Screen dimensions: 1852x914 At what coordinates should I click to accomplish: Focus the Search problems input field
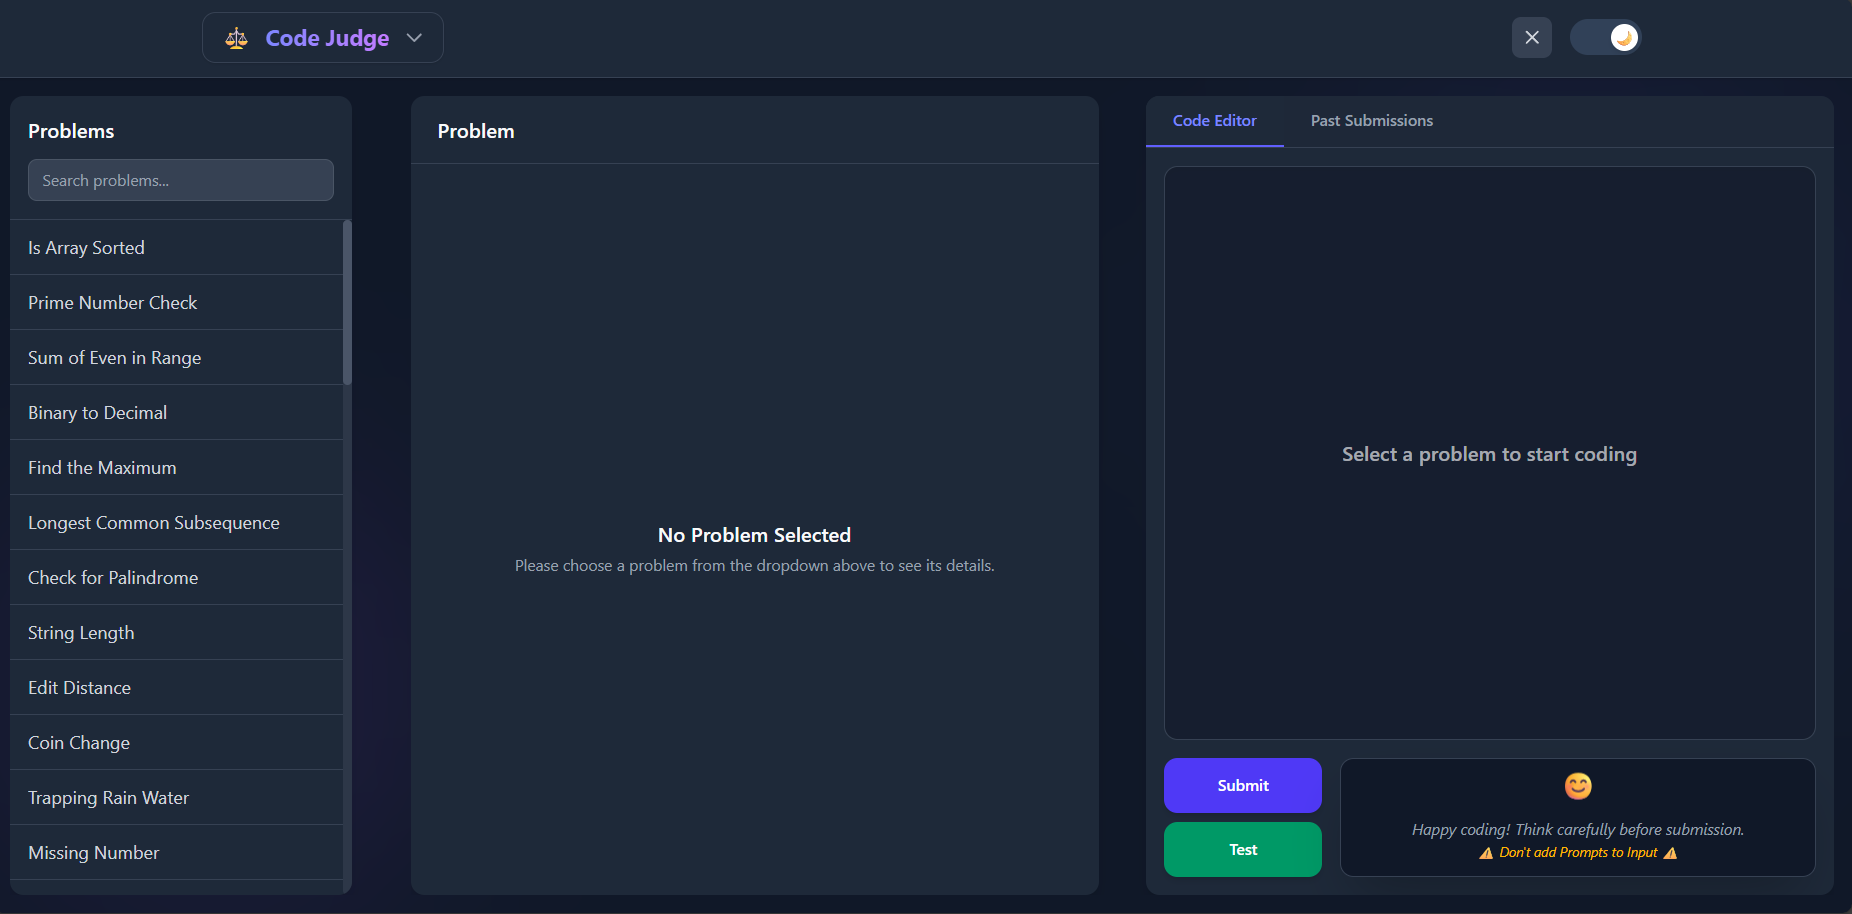click(181, 180)
